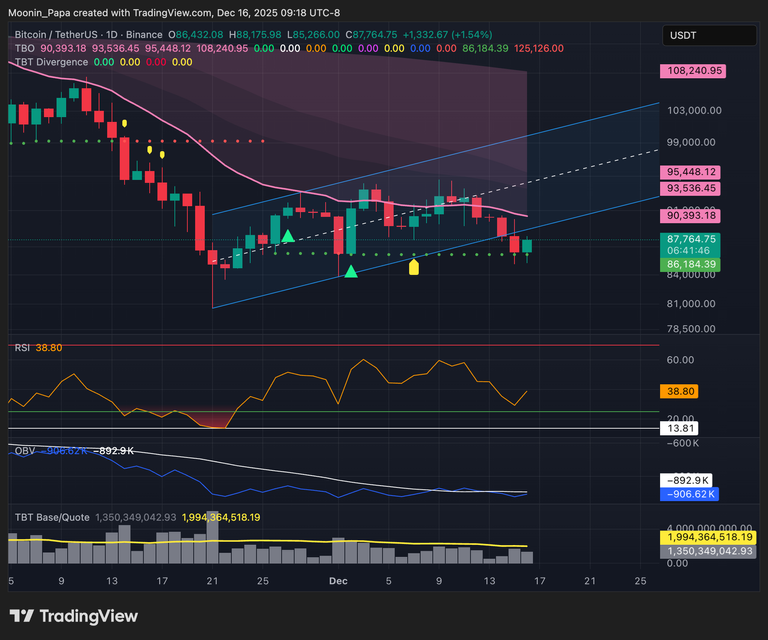The height and width of the screenshot is (640, 768).
Task: Click the Dec label on the time axis
Action: pyautogui.click(x=338, y=580)
